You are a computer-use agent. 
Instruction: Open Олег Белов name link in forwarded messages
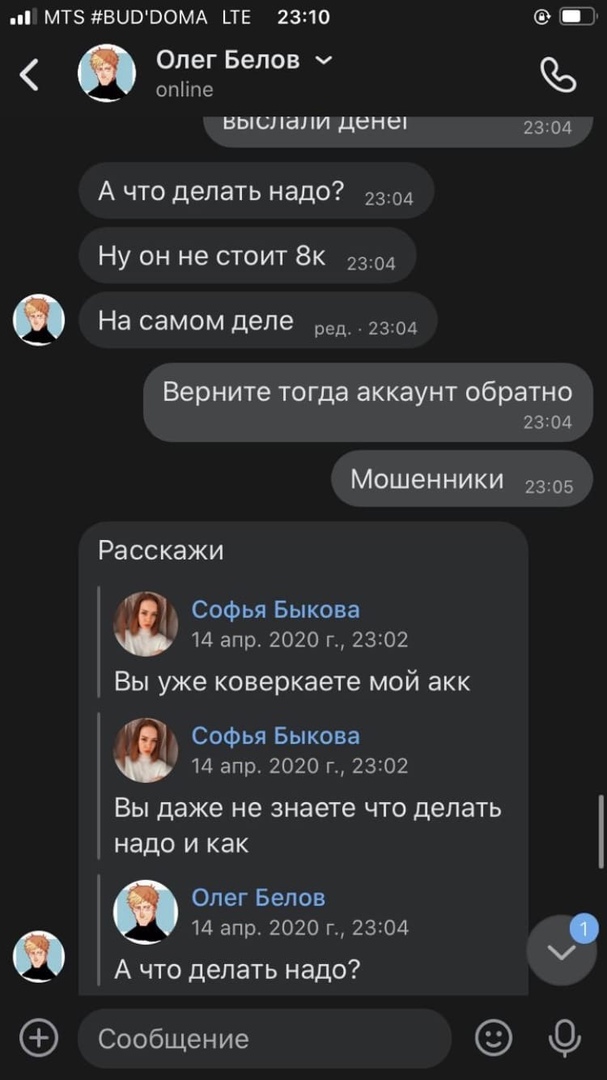258,897
